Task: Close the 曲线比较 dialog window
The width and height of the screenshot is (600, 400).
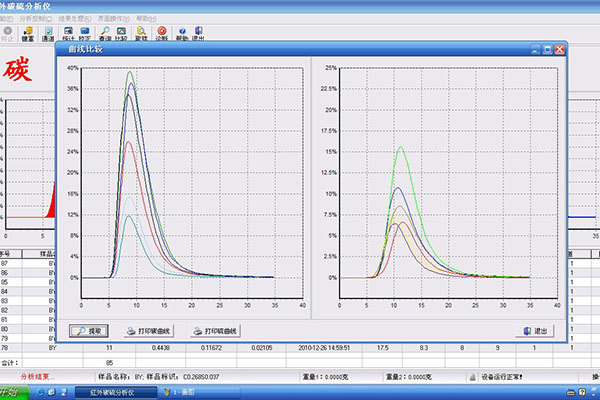Action: click(560, 48)
